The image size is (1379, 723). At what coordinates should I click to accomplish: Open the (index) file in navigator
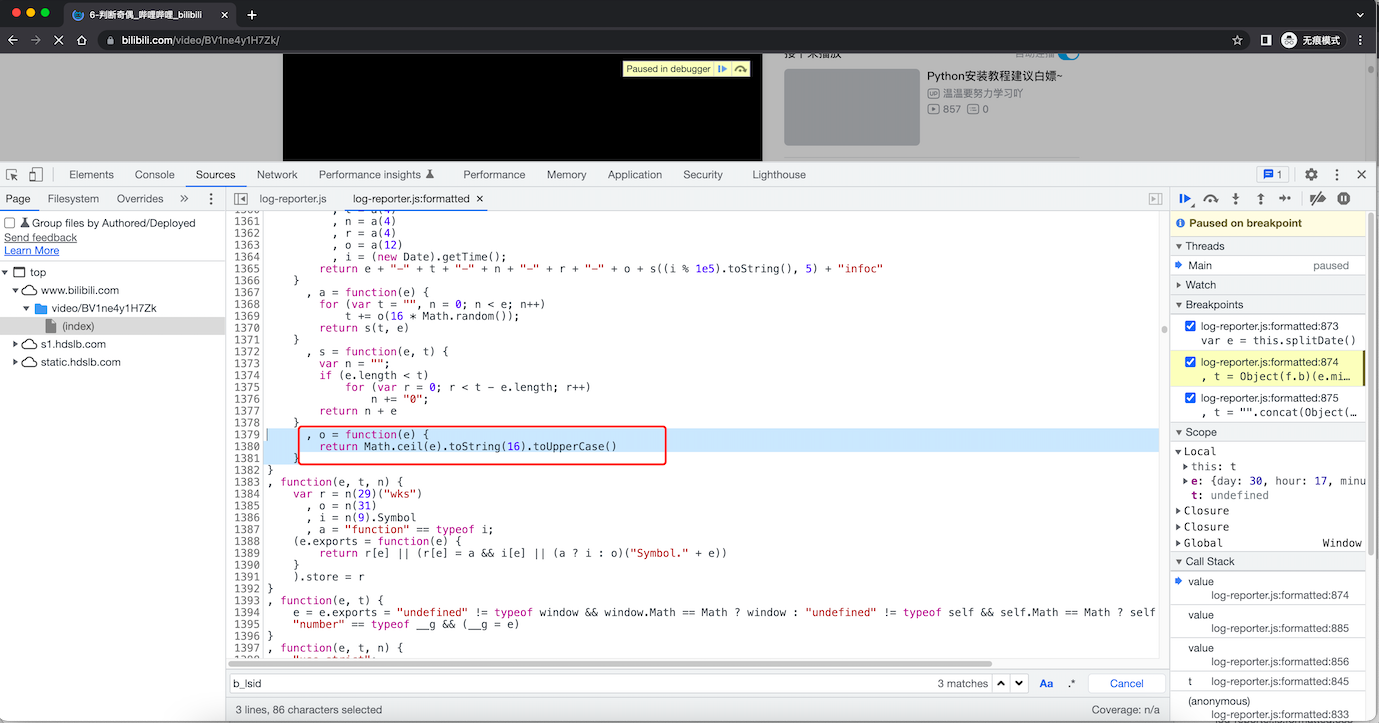click(78, 326)
